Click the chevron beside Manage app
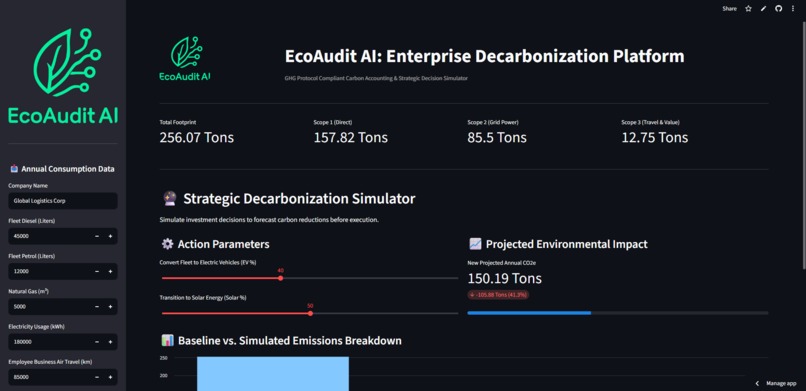This screenshot has width=806, height=391. 757,383
